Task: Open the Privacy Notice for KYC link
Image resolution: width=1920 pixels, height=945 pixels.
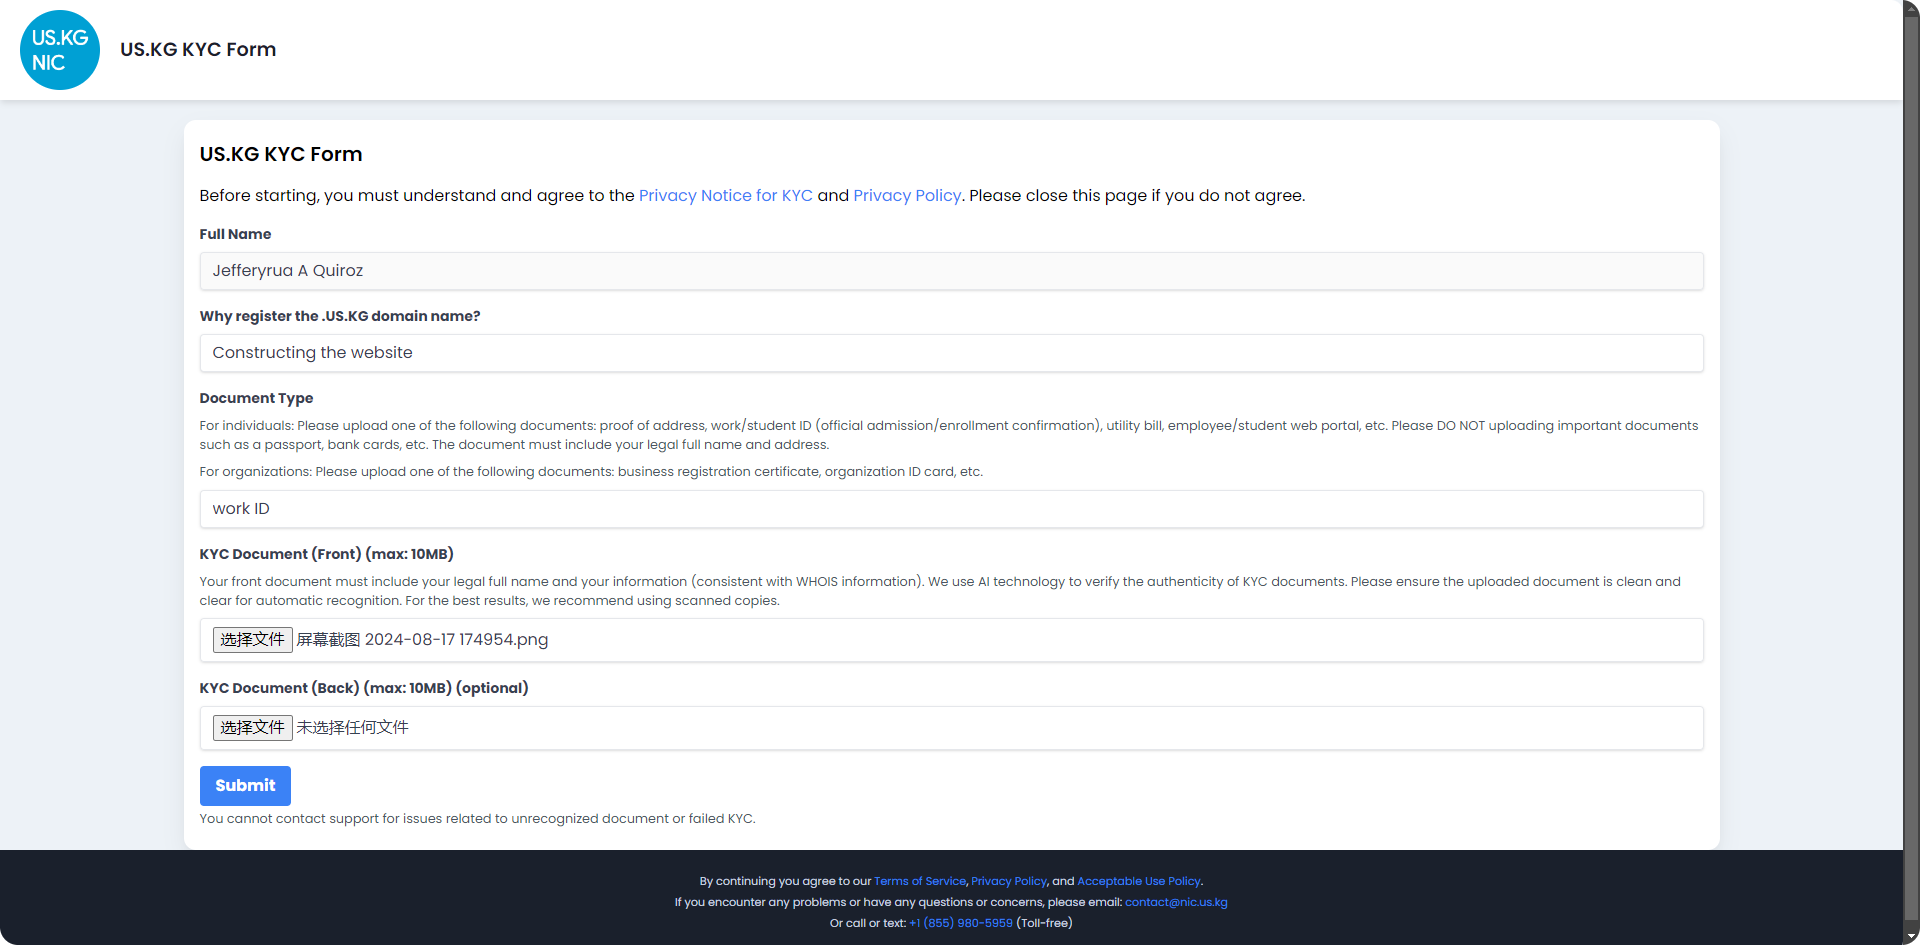Action: point(726,196)
